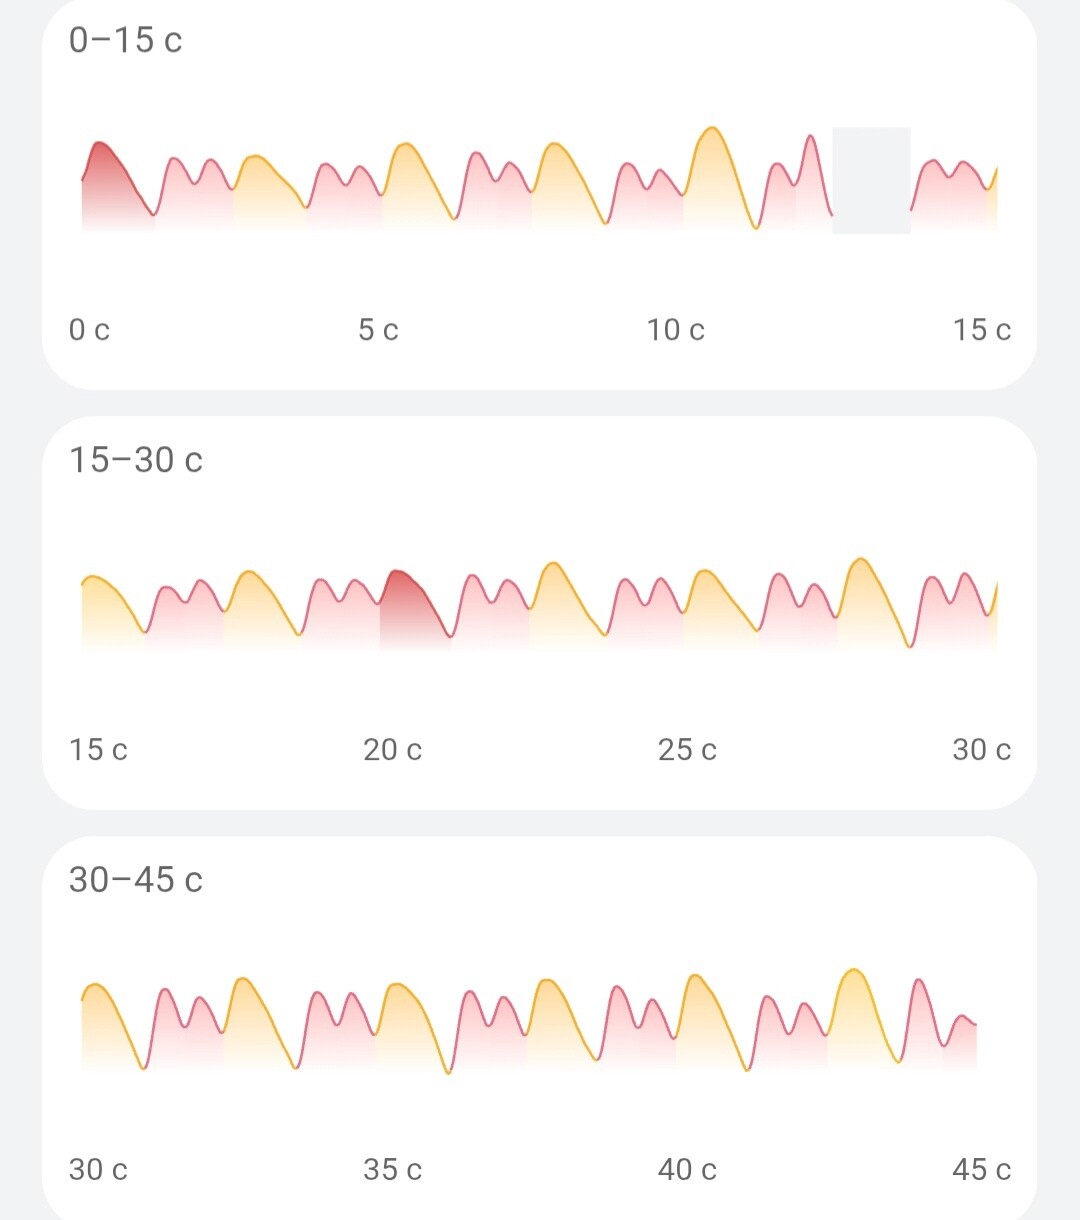Click the "40 с" time label

pos(687,1170)
